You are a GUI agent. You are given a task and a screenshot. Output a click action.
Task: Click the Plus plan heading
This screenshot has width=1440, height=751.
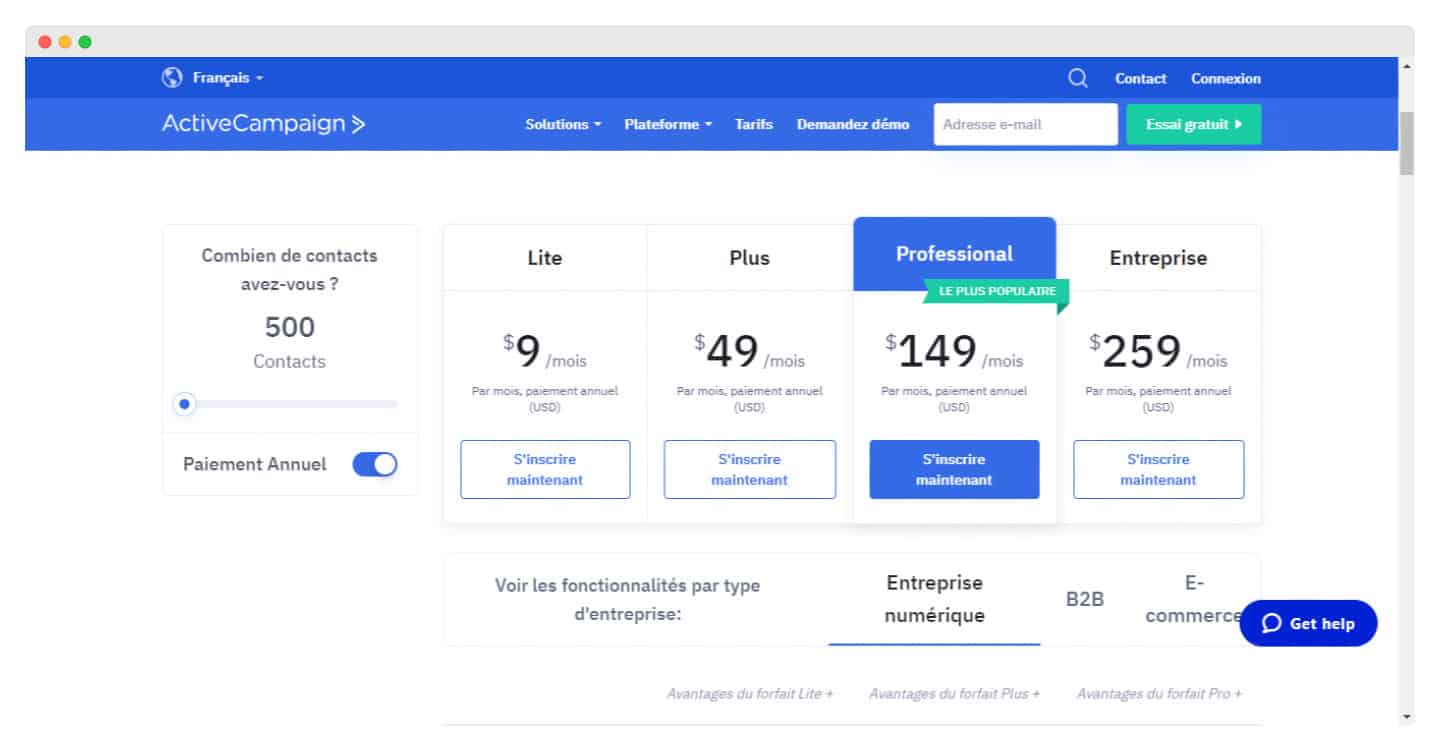750,258
